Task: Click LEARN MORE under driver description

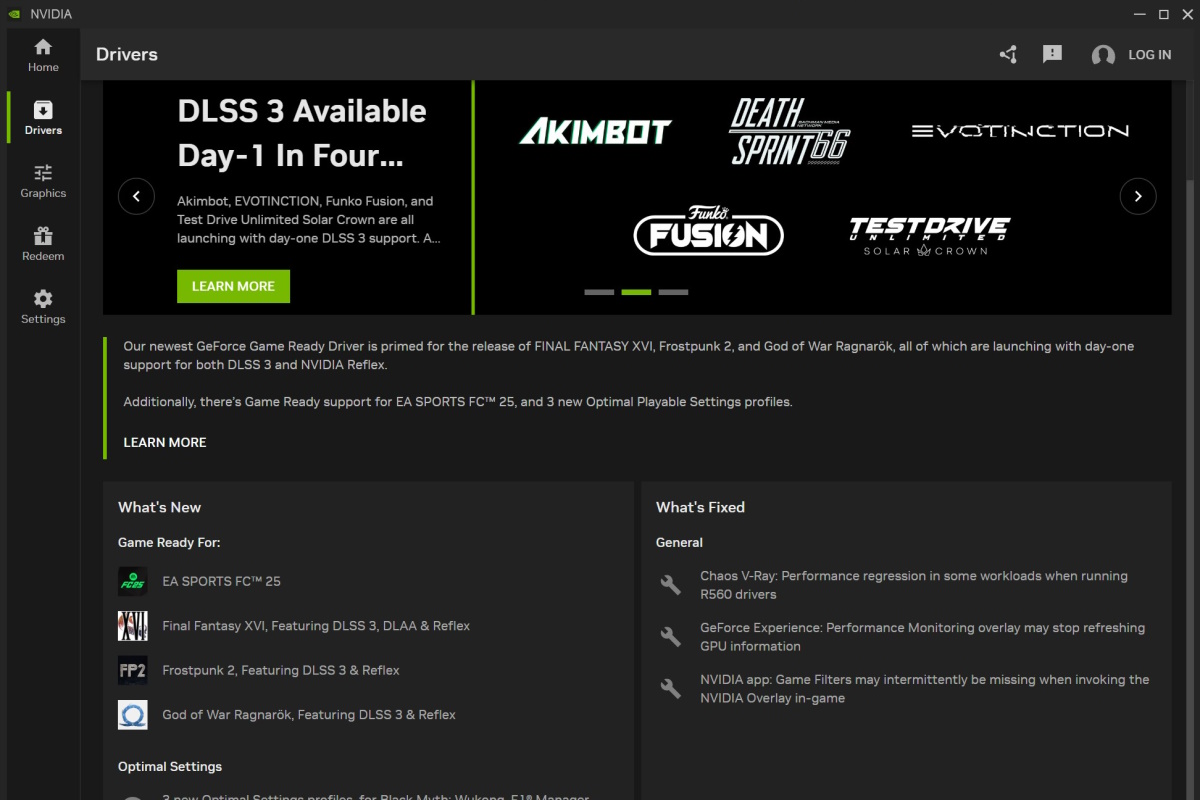Action: pyautogui.click(x=165, y=442)
